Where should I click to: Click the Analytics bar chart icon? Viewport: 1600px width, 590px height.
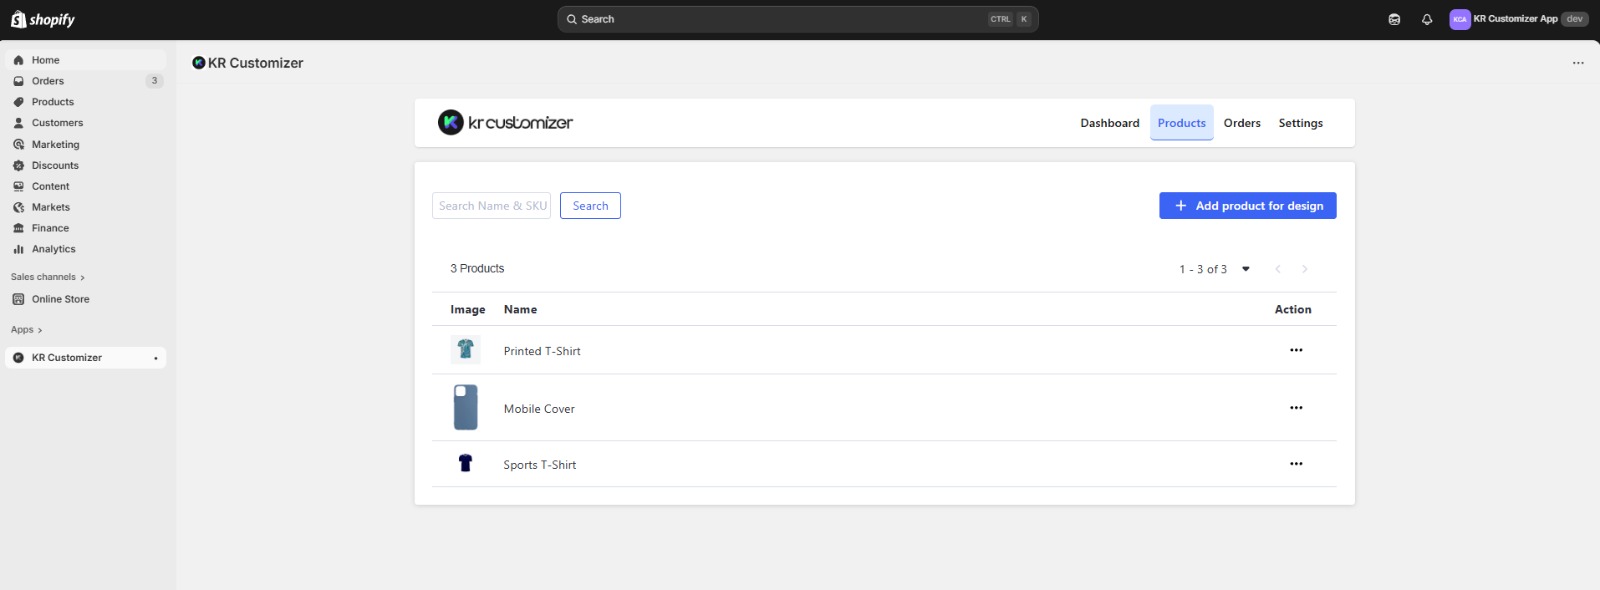tap(18, 249)
